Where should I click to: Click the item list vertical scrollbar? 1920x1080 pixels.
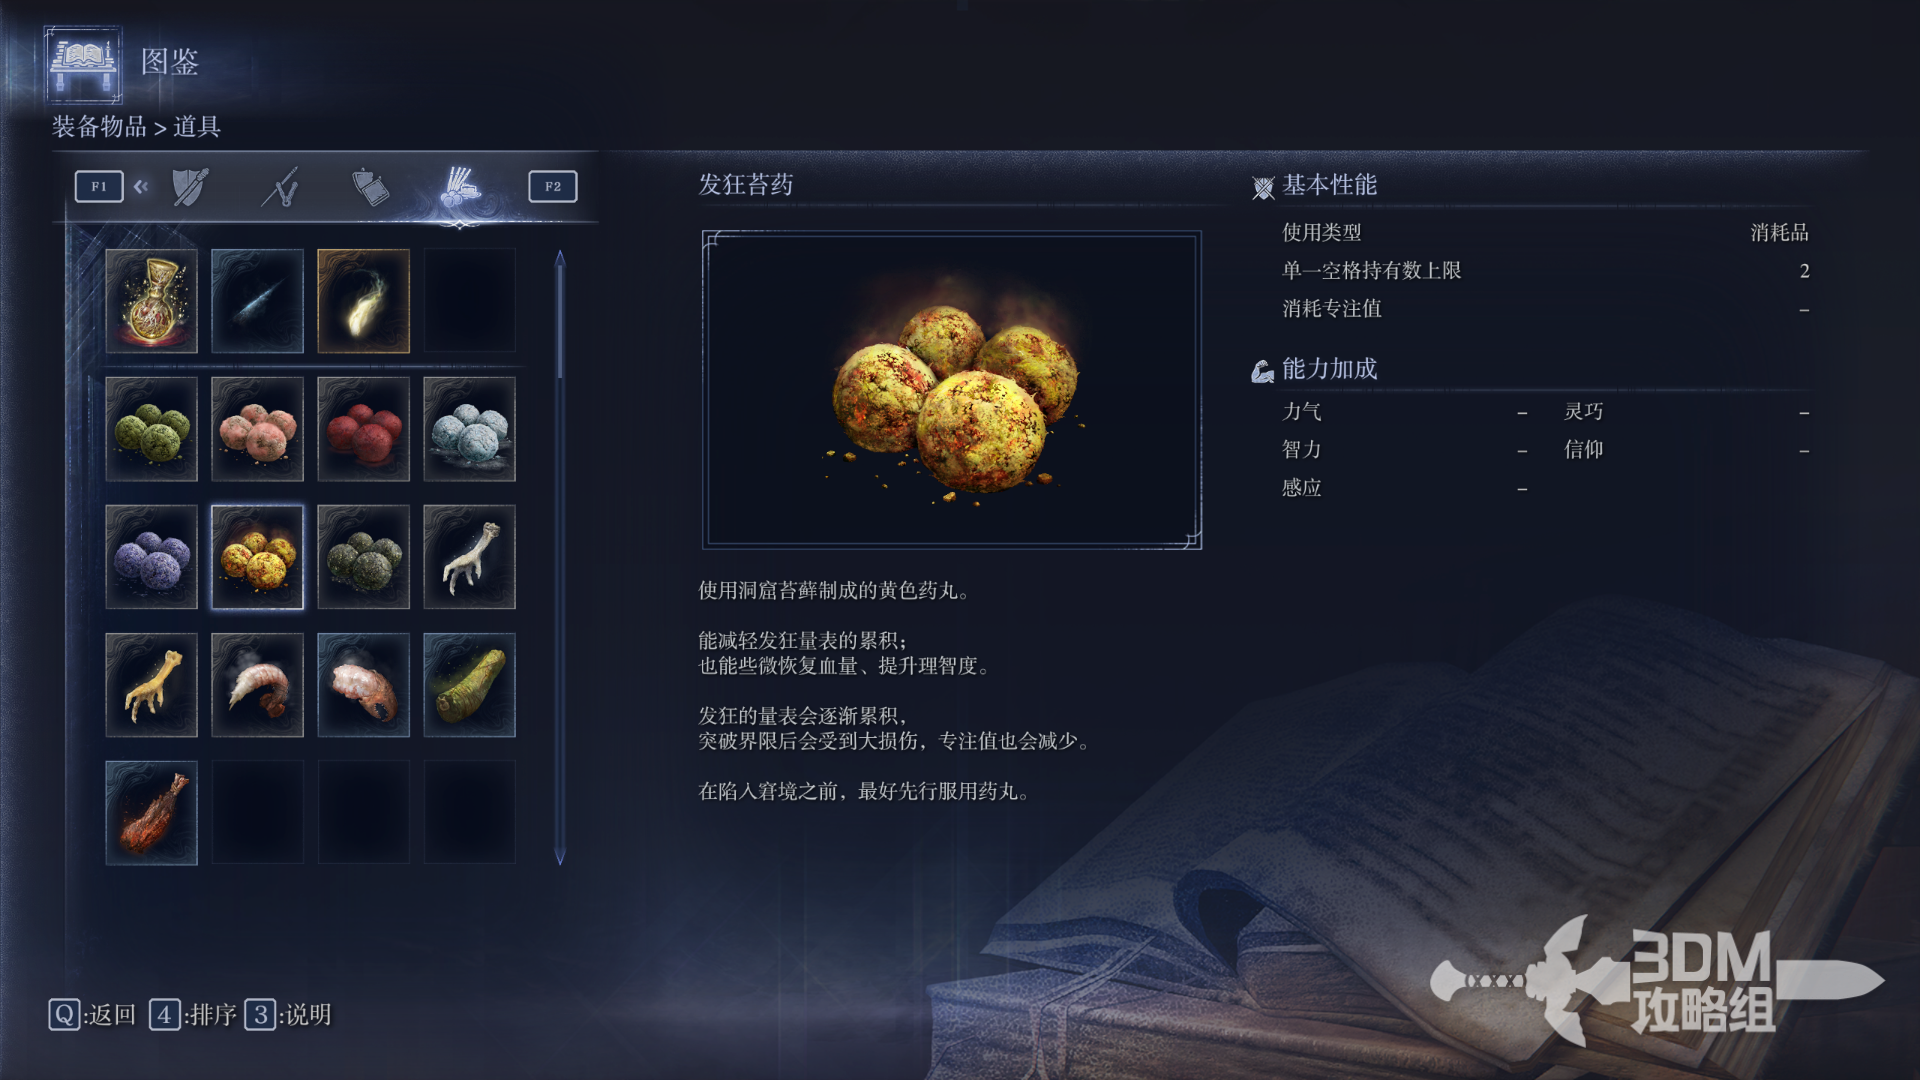click(x=560, y=557)
